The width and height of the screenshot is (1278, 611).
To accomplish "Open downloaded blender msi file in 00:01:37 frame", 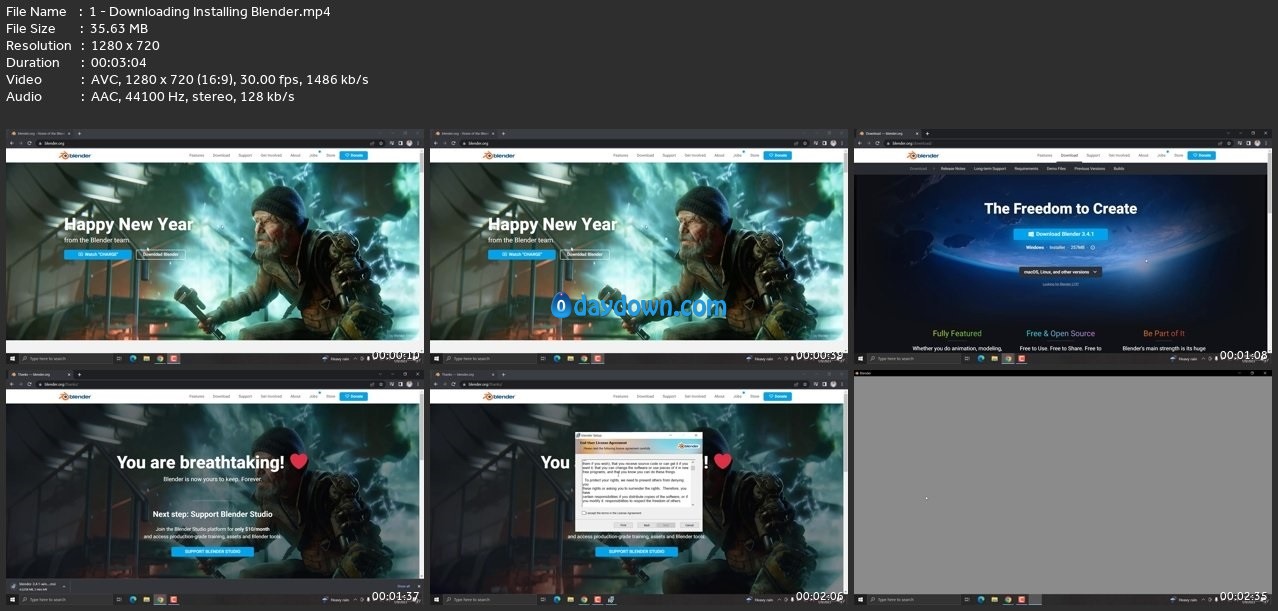I will (38, 585).
